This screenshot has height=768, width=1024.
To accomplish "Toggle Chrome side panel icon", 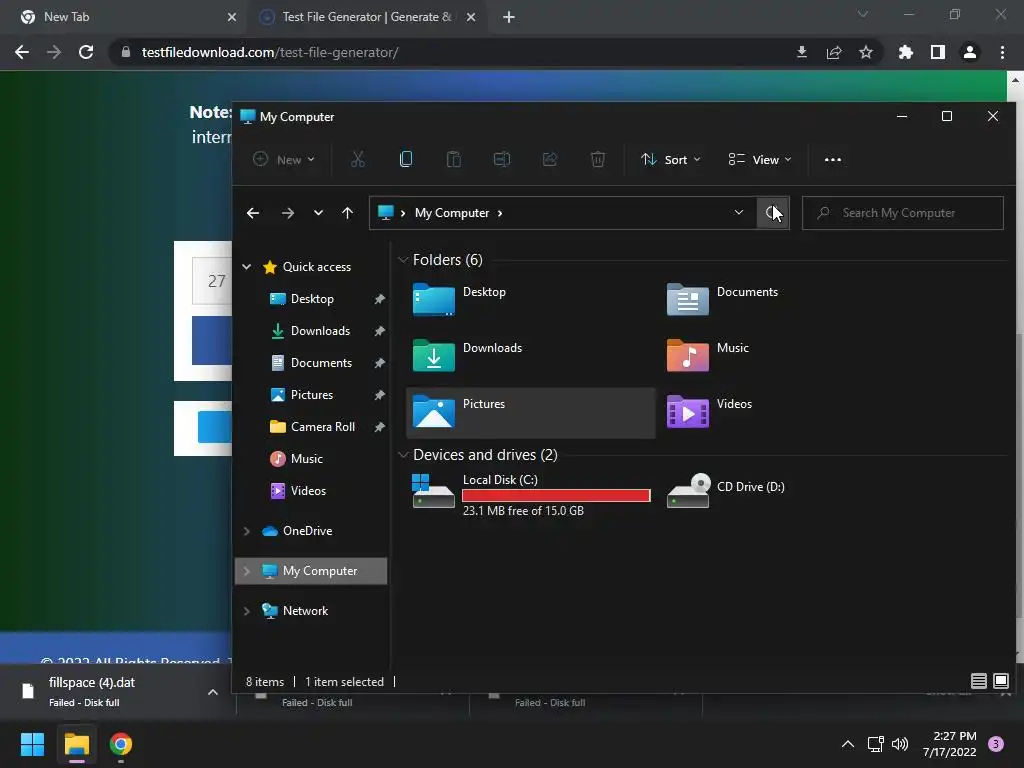I will click(x=937, y=52).
